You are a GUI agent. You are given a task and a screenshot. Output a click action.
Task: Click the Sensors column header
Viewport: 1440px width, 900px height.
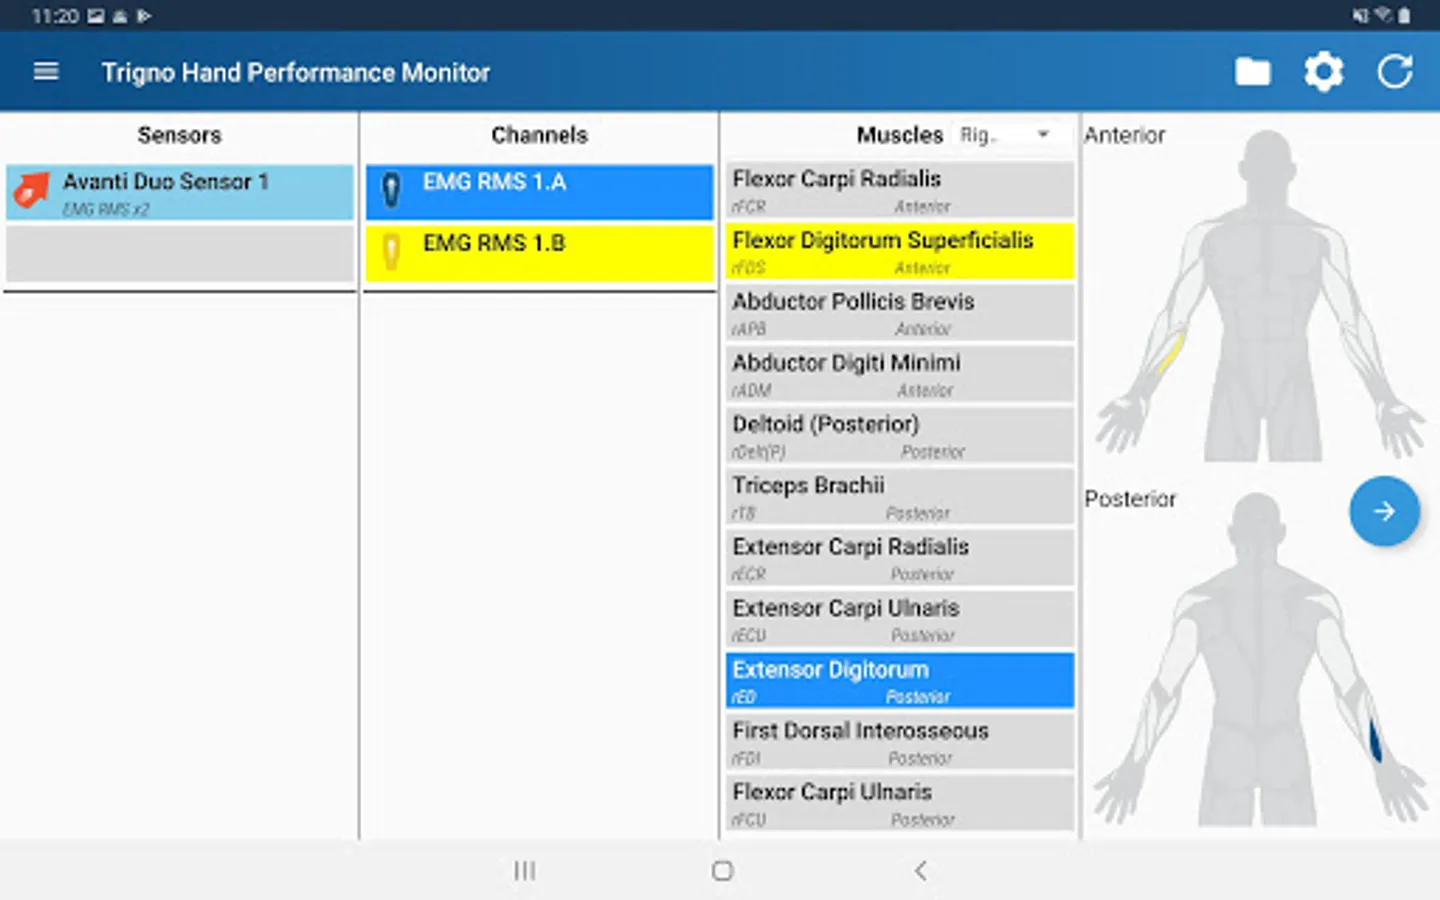pos(179,135)
